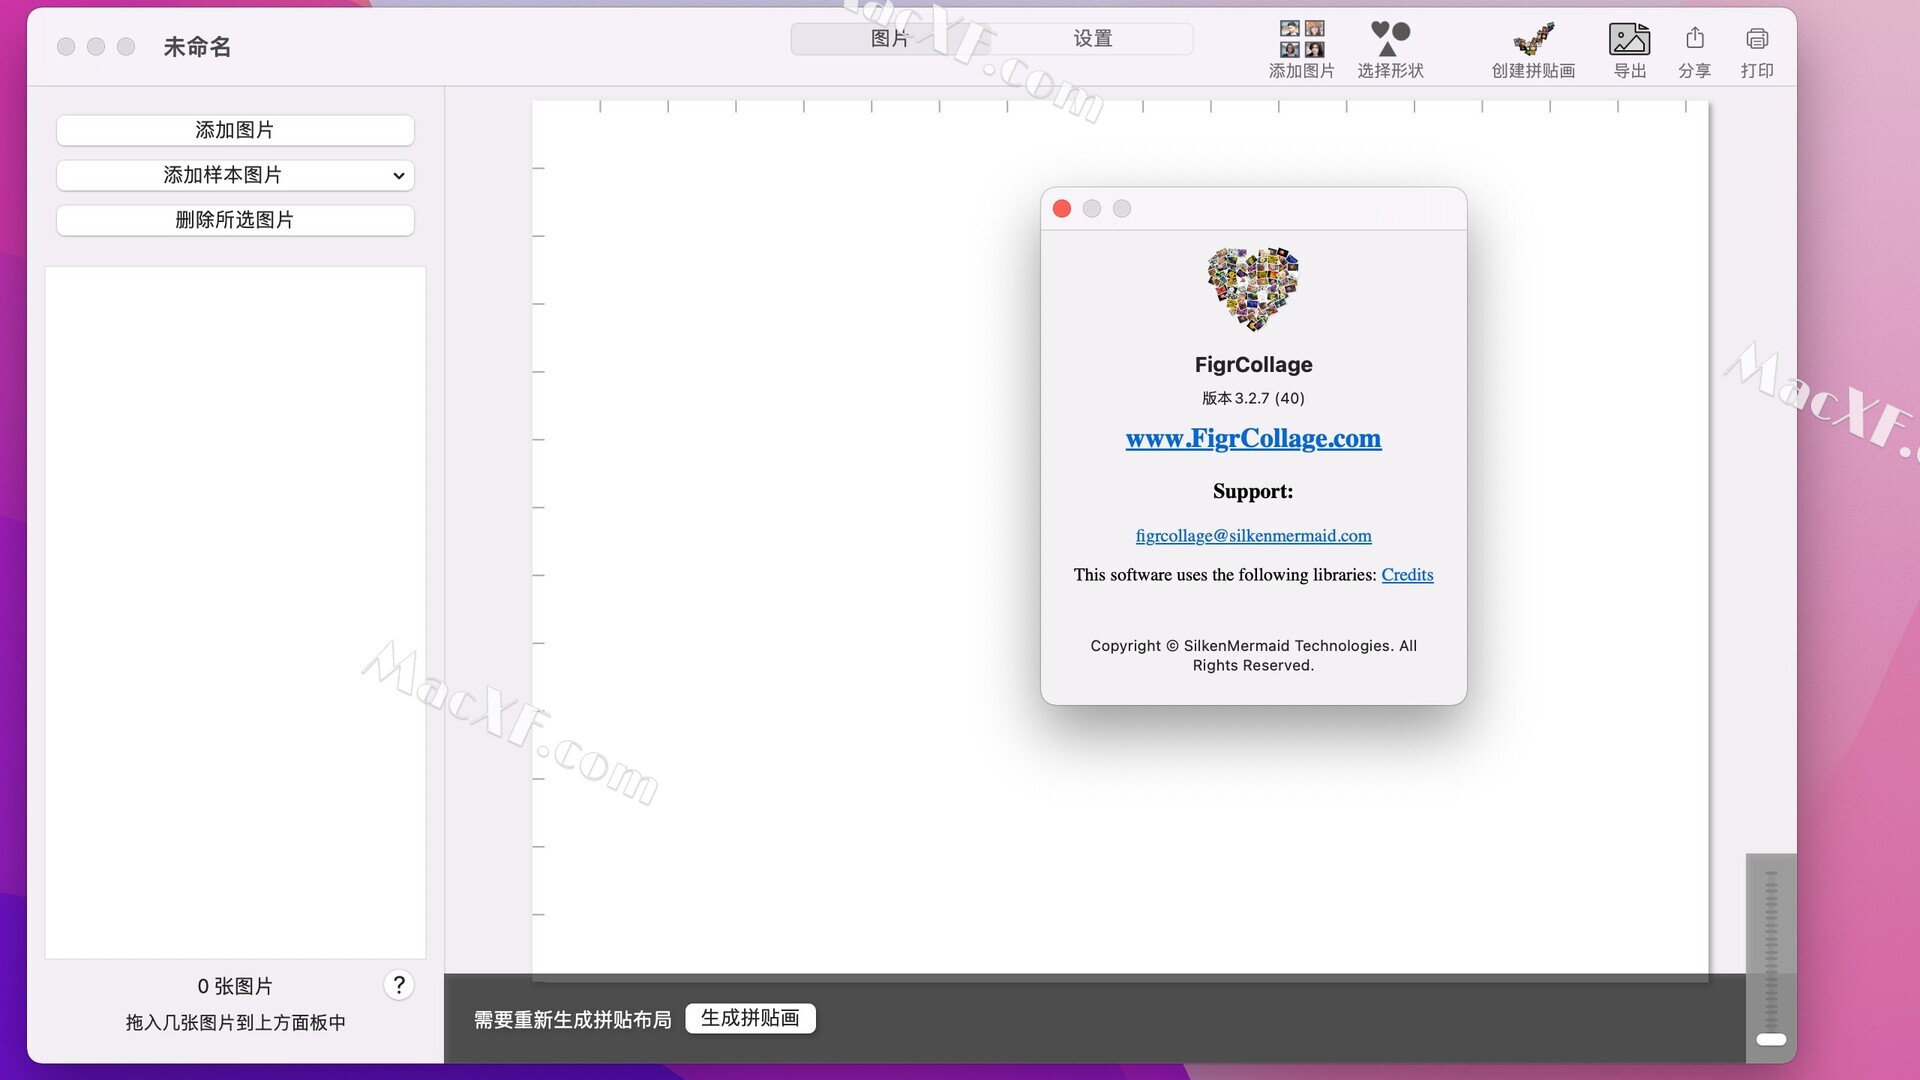
Task: Click the FigrCollage heart logo in About window
Action: pos(1253,289)
